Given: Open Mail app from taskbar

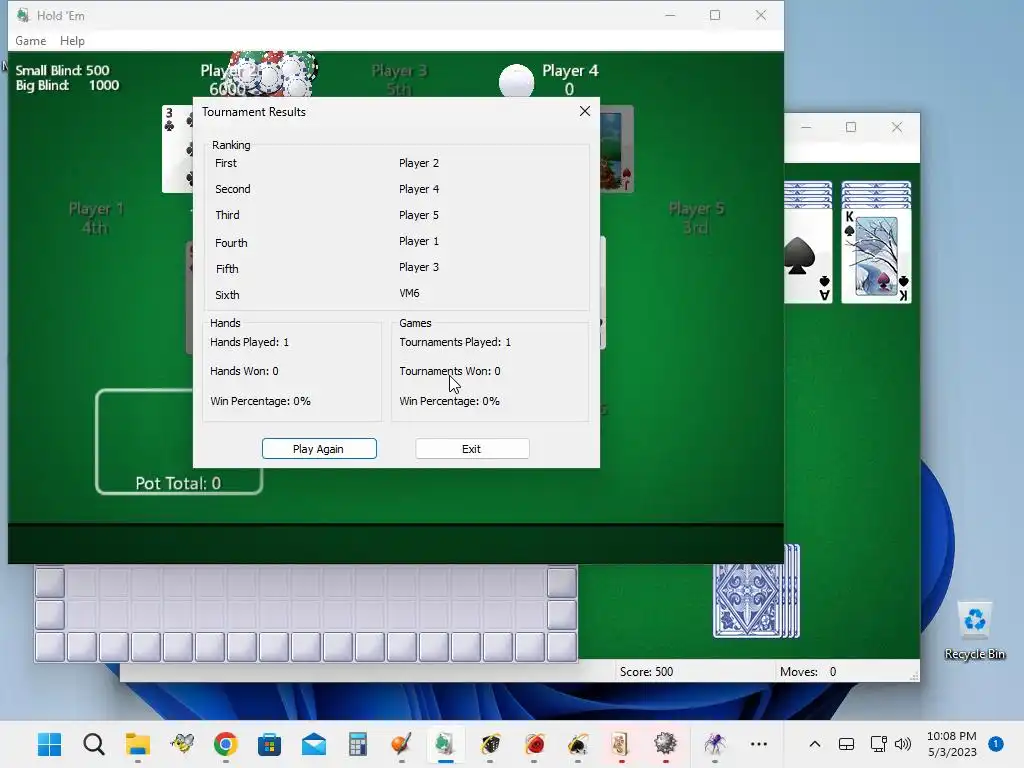Looking at the screenshot, I should pos(313,744).
